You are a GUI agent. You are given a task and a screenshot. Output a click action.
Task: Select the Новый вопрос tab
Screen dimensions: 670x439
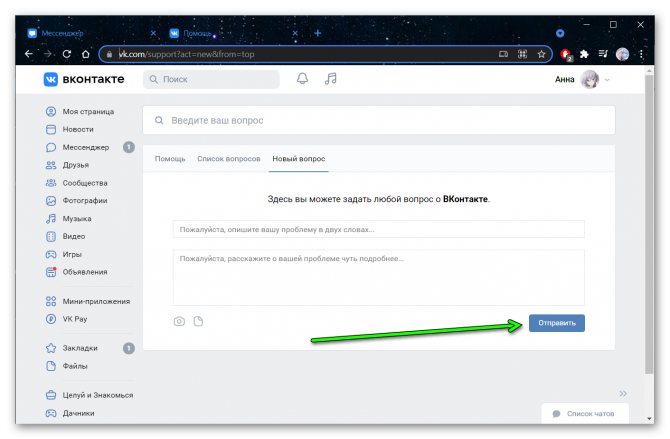pos(299,159)
